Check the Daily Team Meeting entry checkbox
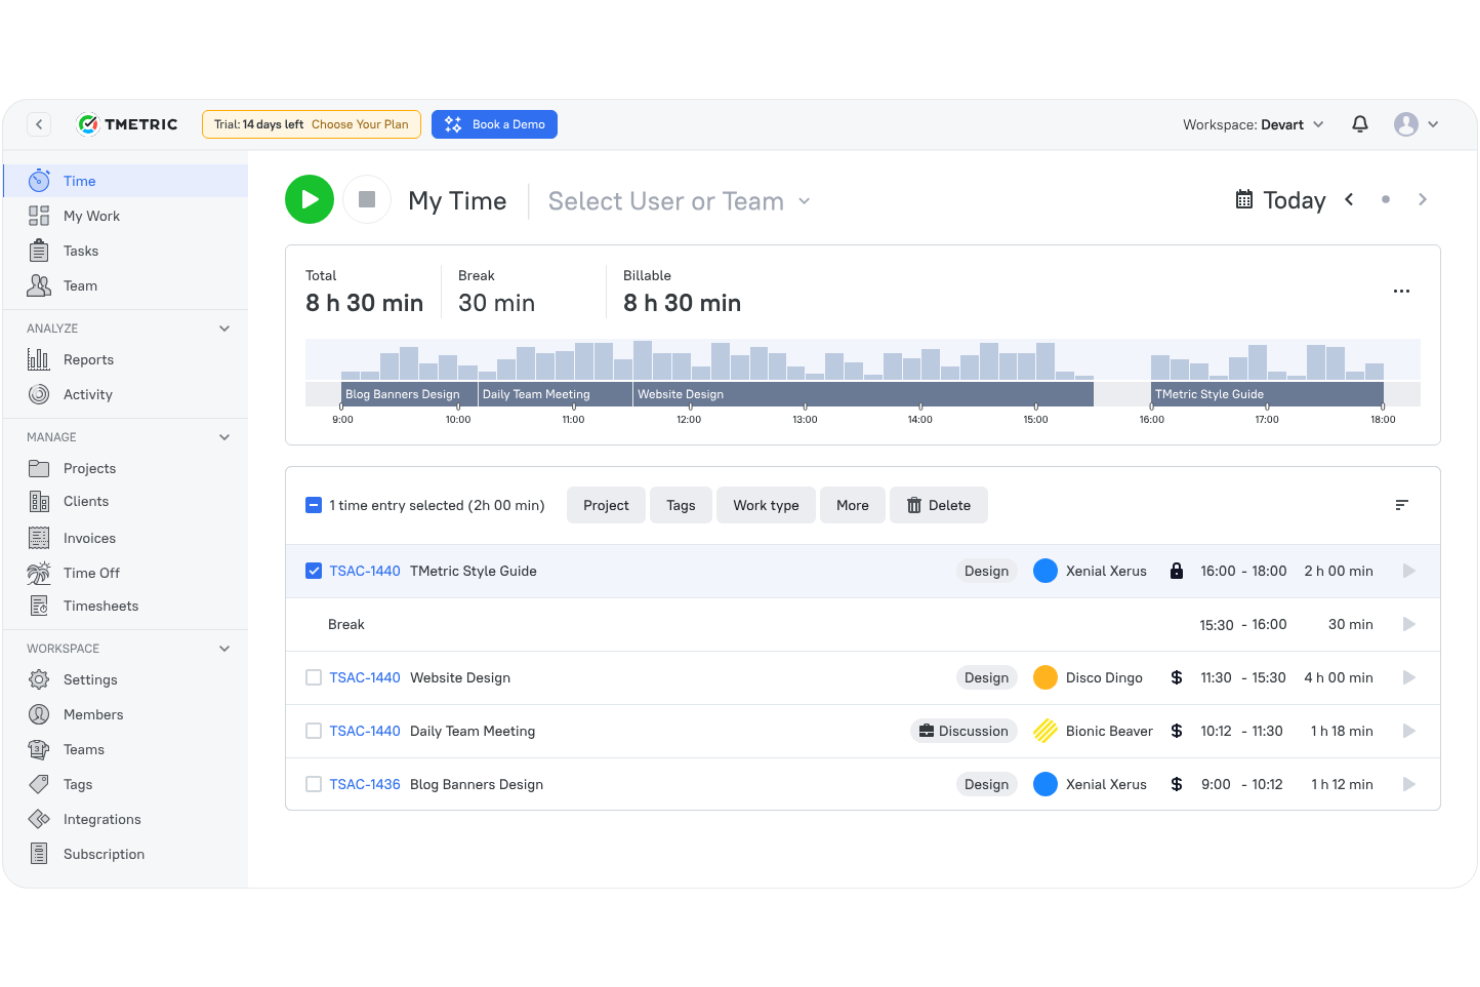 (x=313, y=730)
